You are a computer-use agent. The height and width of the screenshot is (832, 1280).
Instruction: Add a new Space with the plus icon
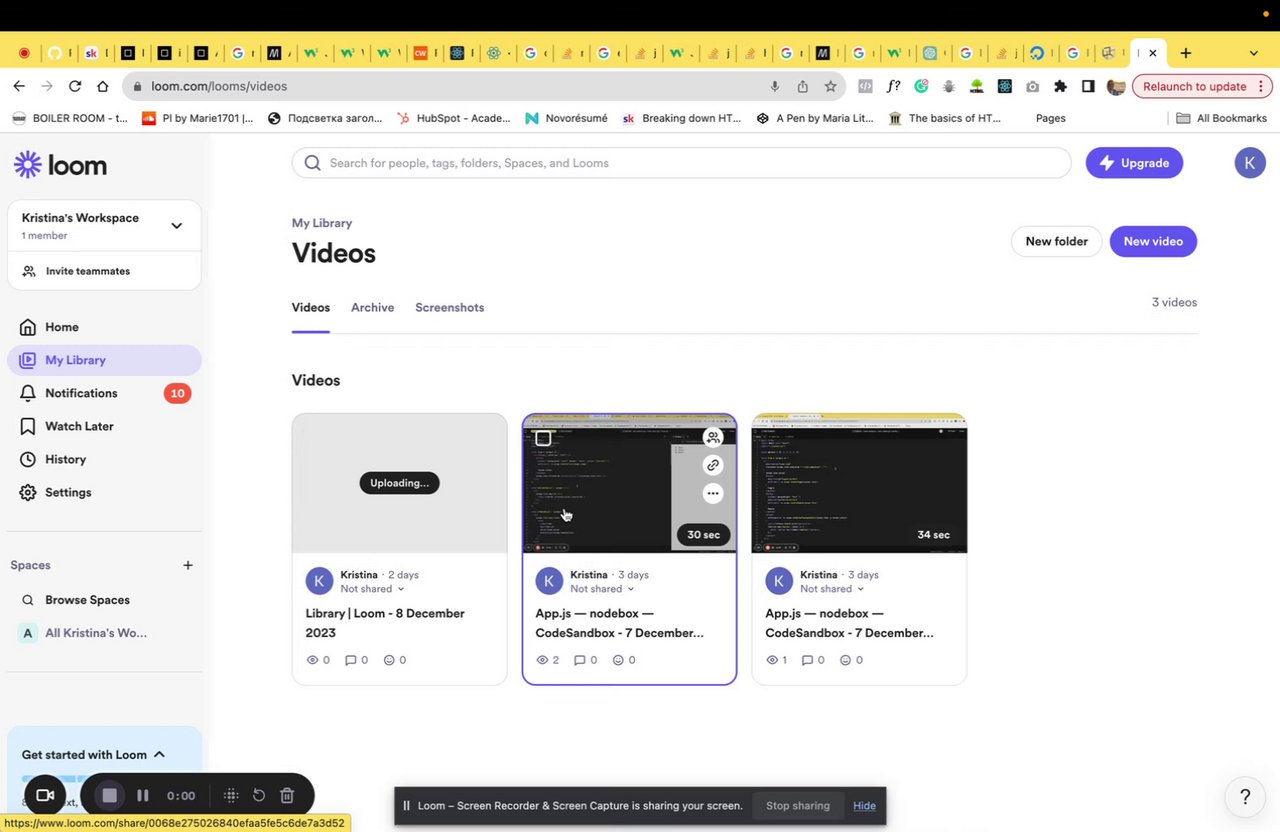188,565
